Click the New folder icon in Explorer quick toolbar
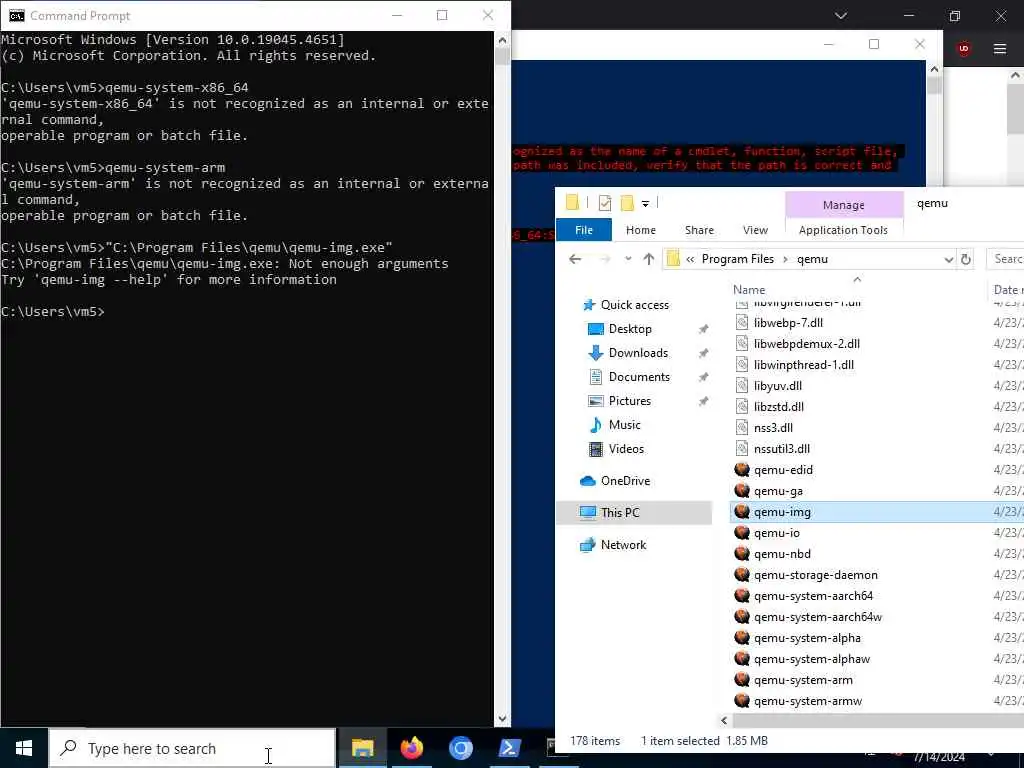 [627, 203]
